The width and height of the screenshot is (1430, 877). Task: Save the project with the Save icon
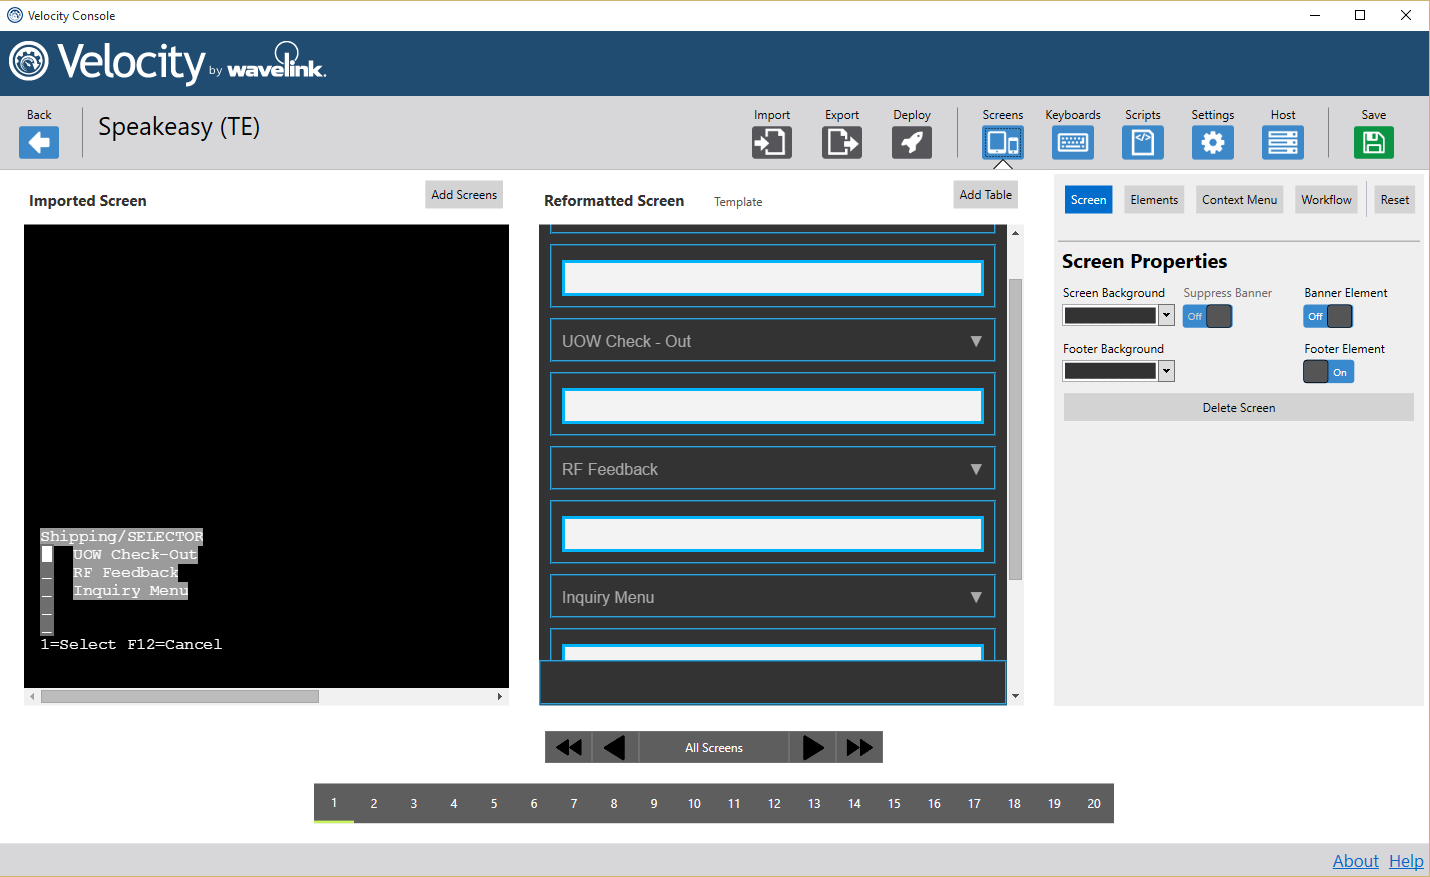[x=1373, y=143]
